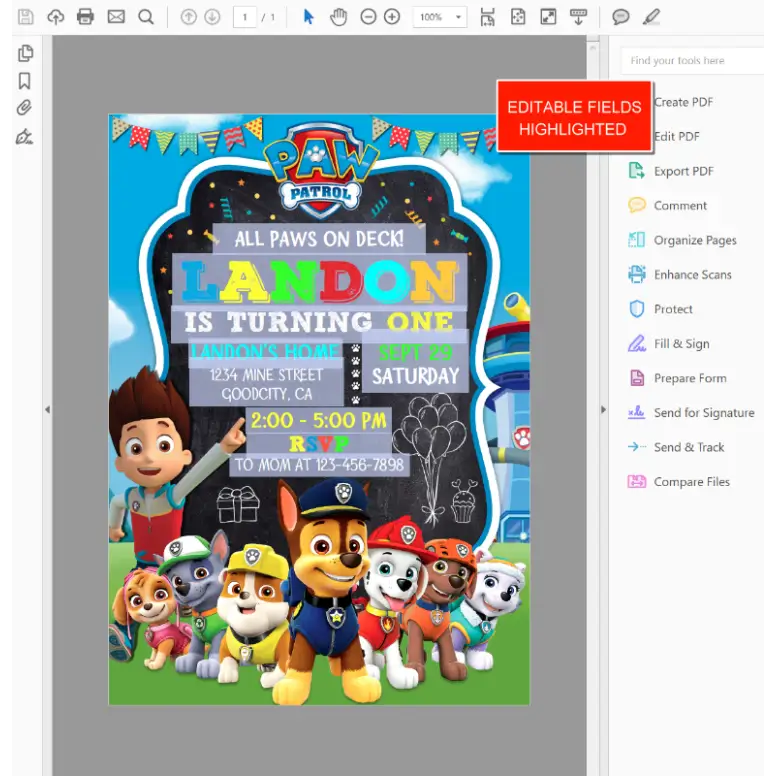Click the page number field
The height and width of the screenshot is (776, 776).
tap(244, 17)
